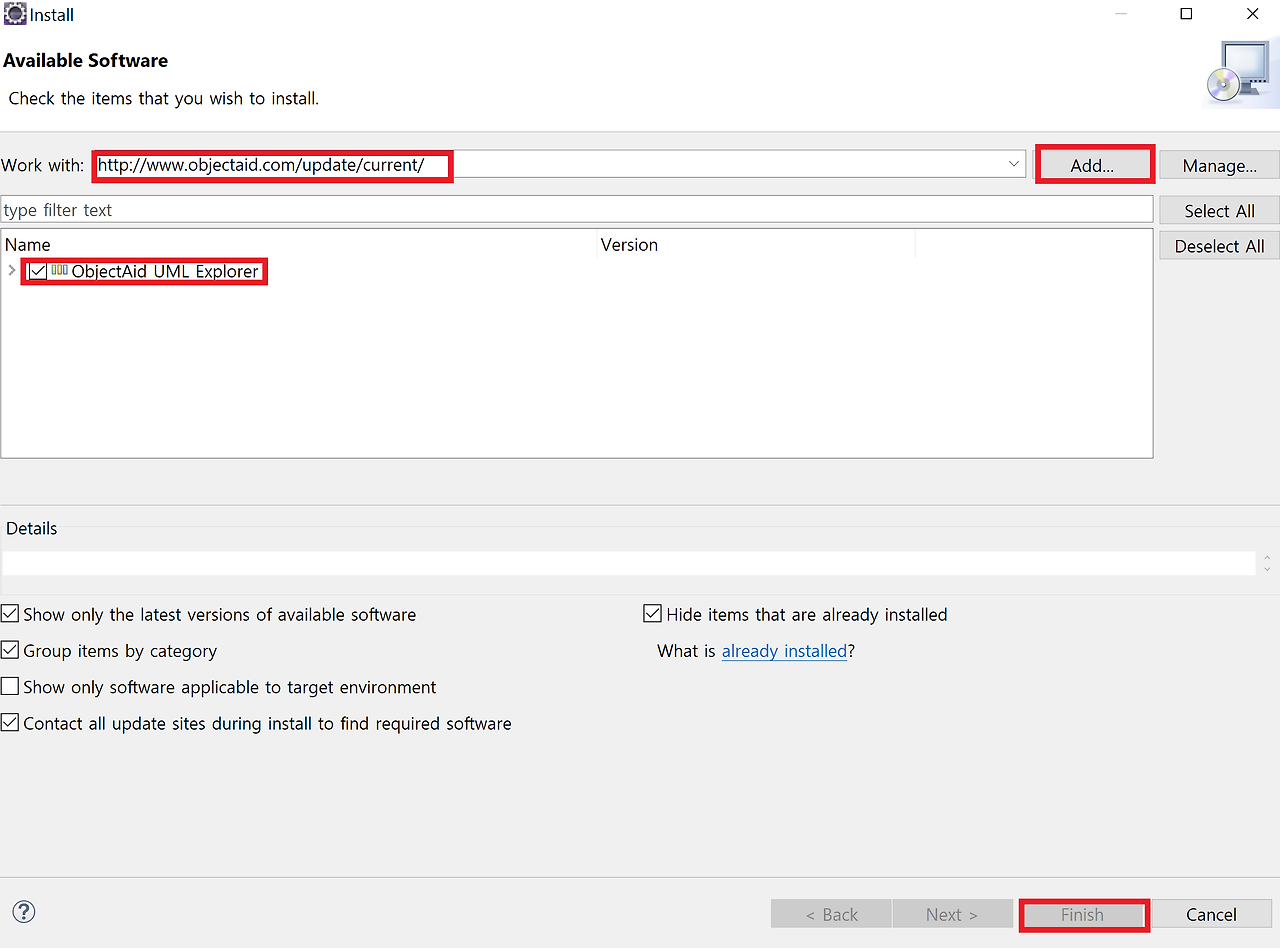The width and height of the screenshot is (1280, 948).
Task: Disable contacting all update sites during install
Action: (x=10, y=722)
